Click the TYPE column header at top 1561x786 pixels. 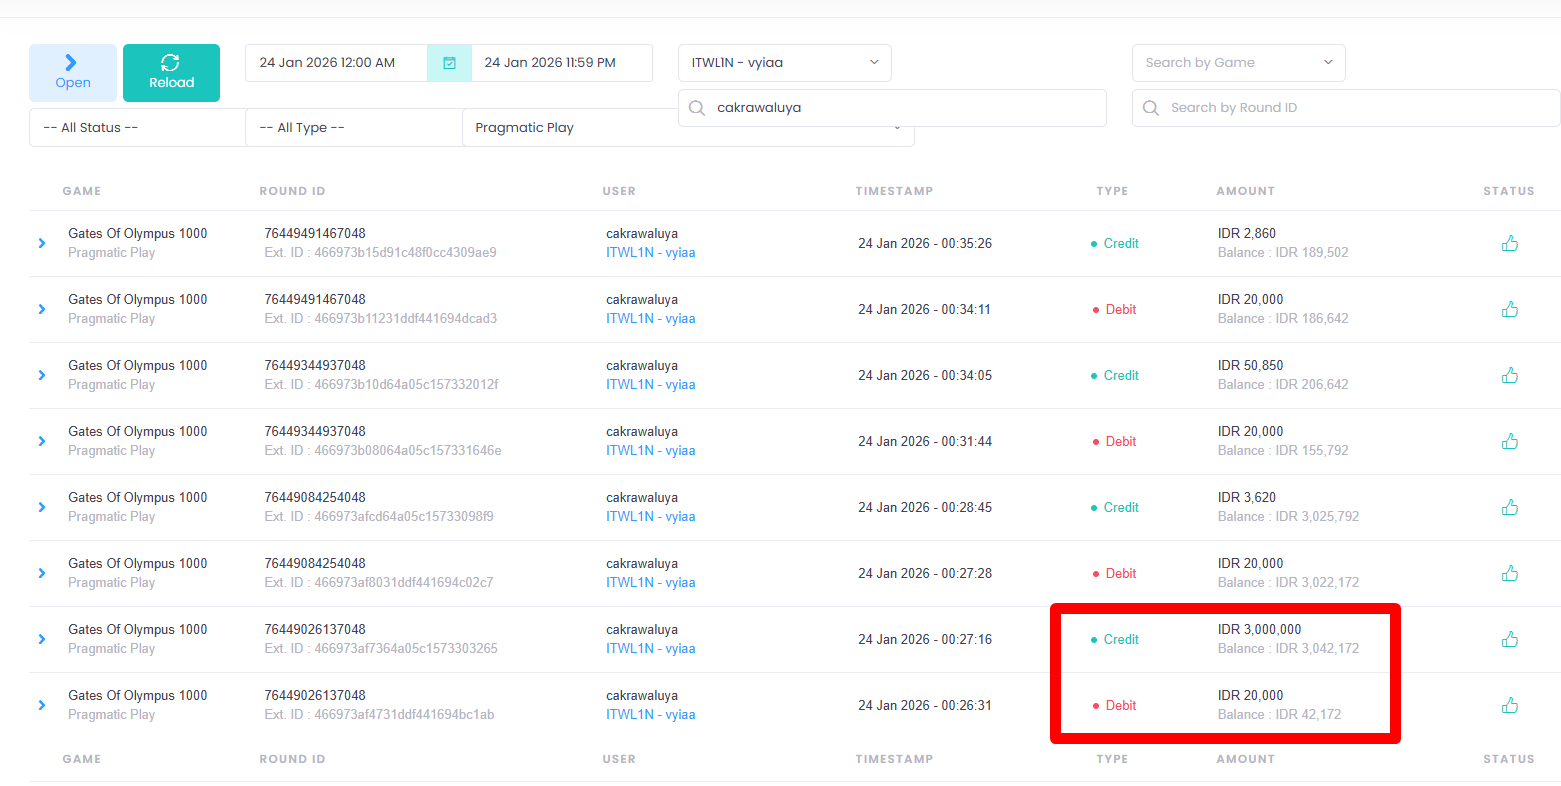click(1112, 191)
